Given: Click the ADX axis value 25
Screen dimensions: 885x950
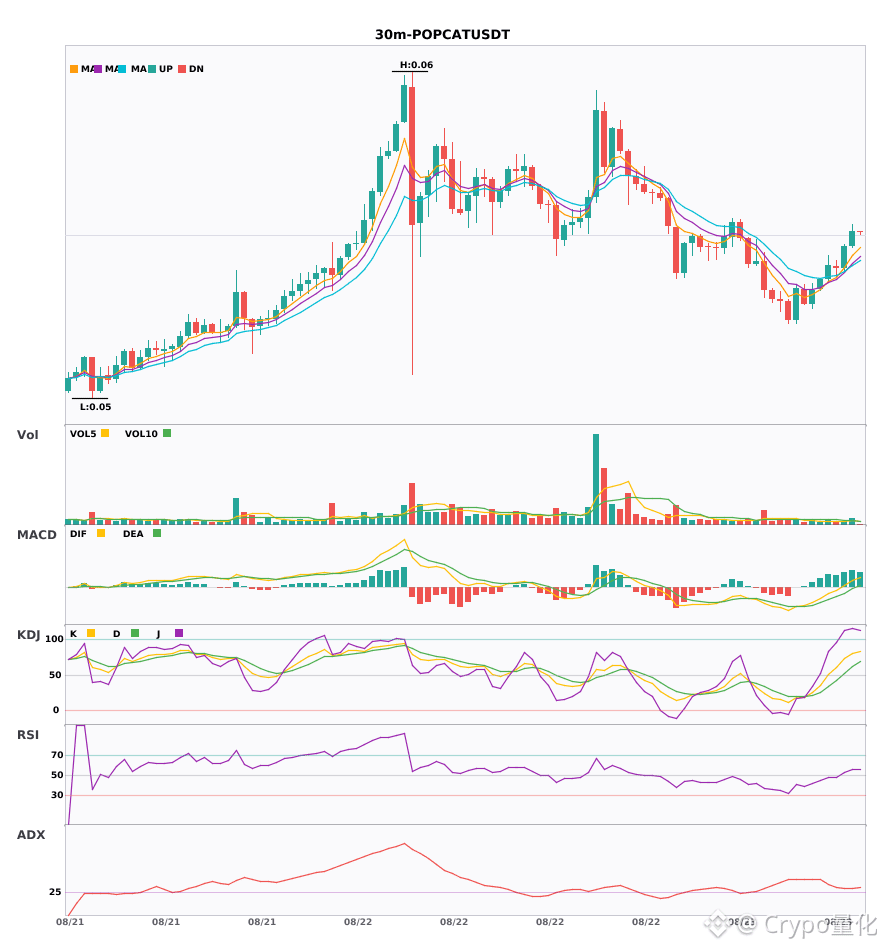Looking at the screenshot, I should (55, 892).
